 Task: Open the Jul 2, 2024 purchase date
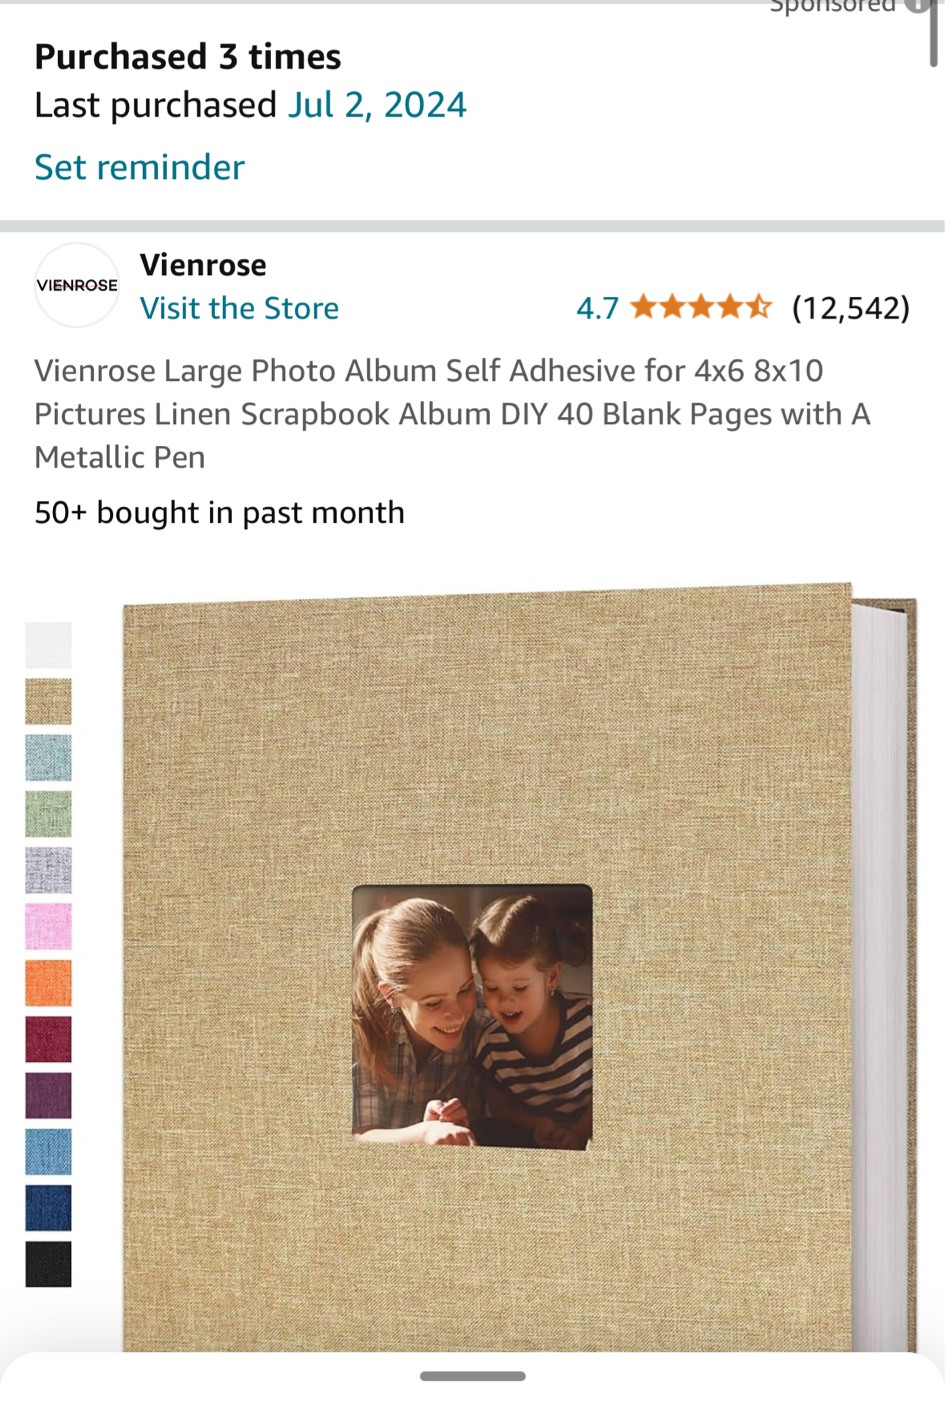377,105
